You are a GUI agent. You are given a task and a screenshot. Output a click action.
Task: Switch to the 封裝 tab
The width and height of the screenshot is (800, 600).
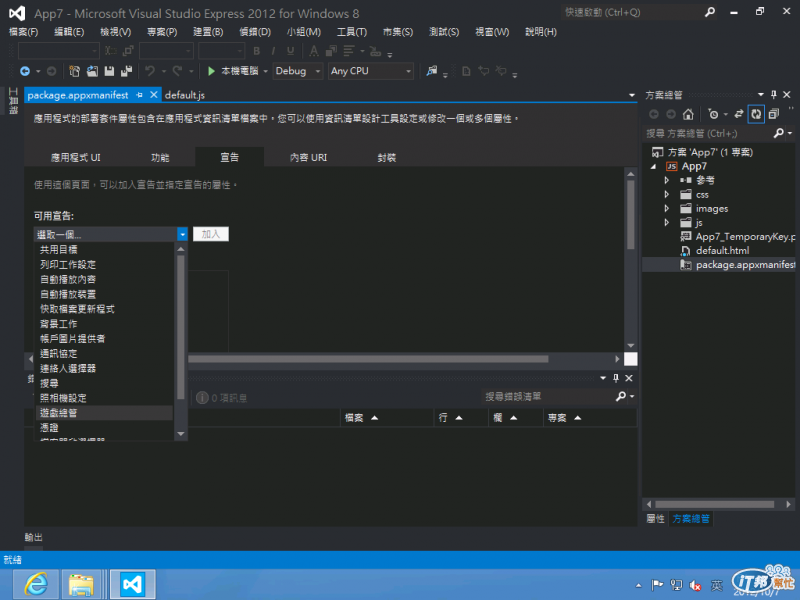click(386, 158)
